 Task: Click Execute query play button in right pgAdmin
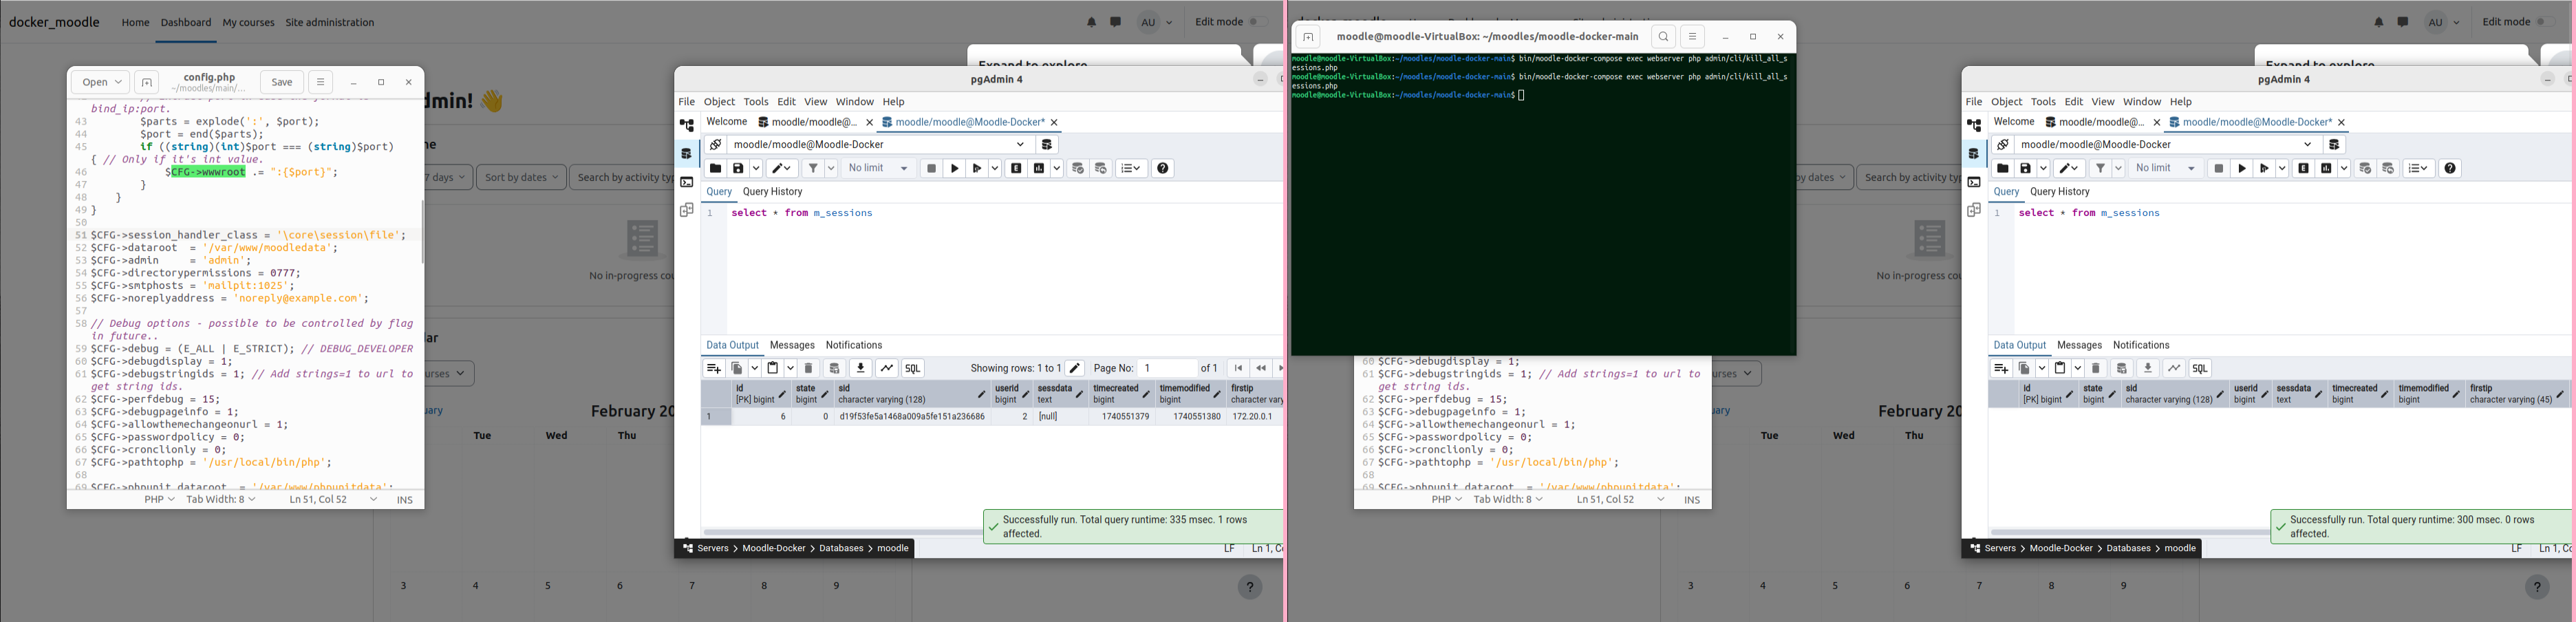click(2241, 169)
